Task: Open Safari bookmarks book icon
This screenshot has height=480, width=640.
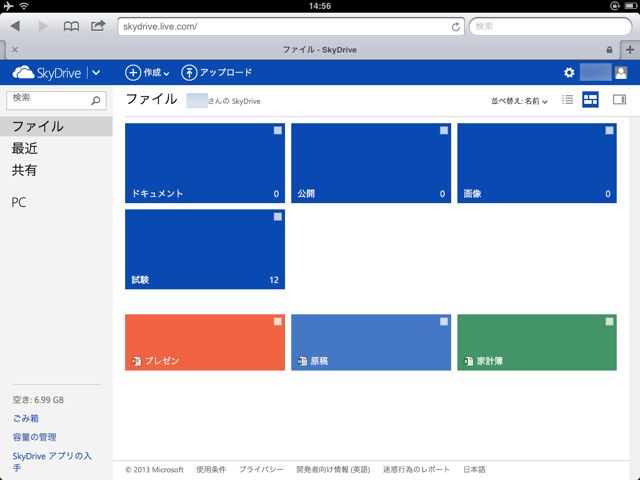Action: pos(71,27)
